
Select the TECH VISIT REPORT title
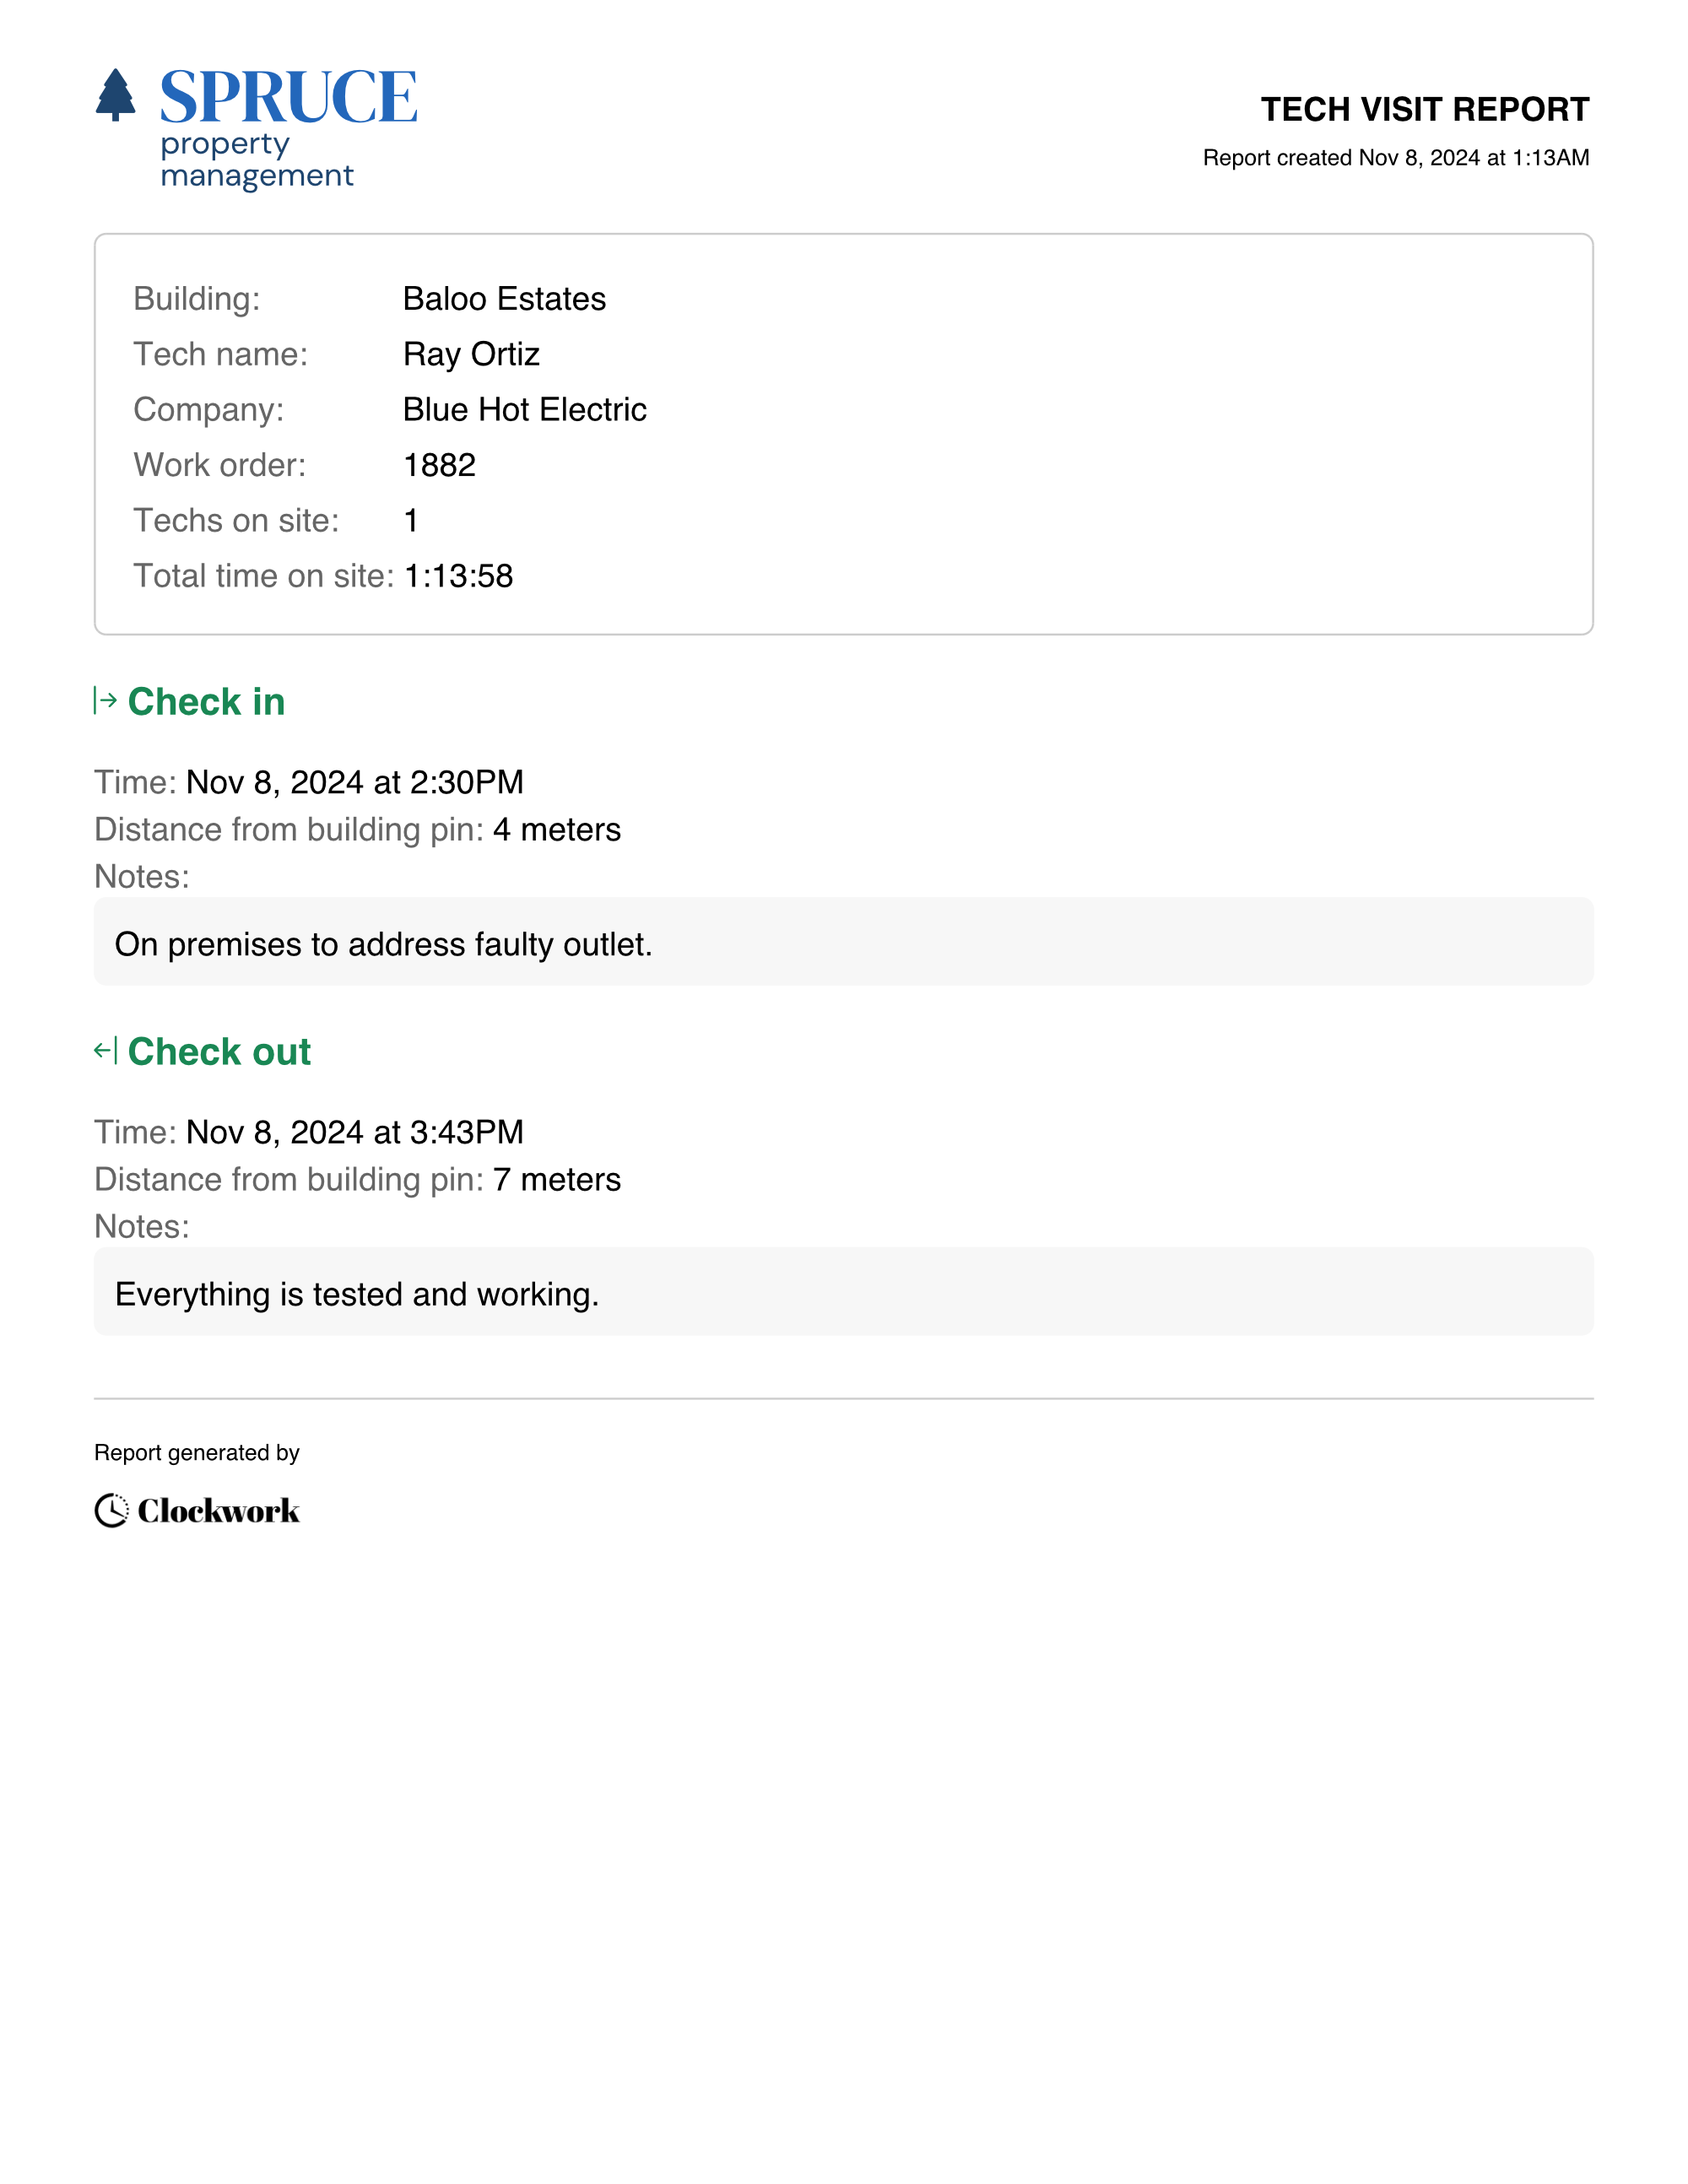point(1424,109)
